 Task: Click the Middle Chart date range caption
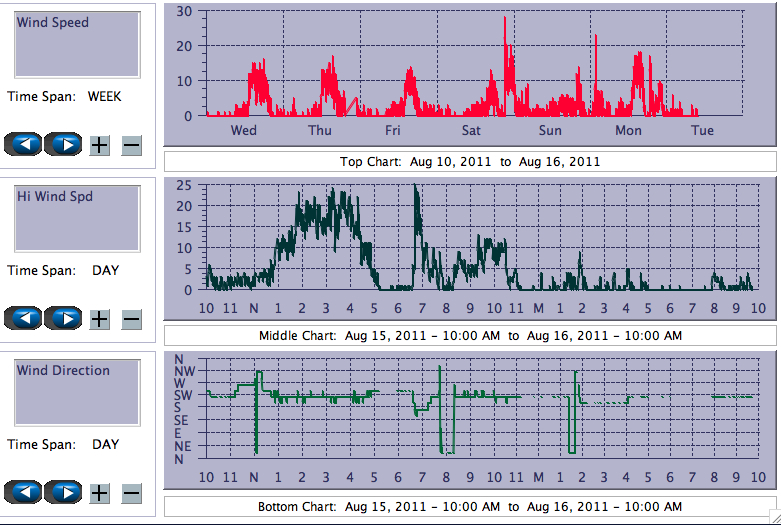[x=470, y=335]
